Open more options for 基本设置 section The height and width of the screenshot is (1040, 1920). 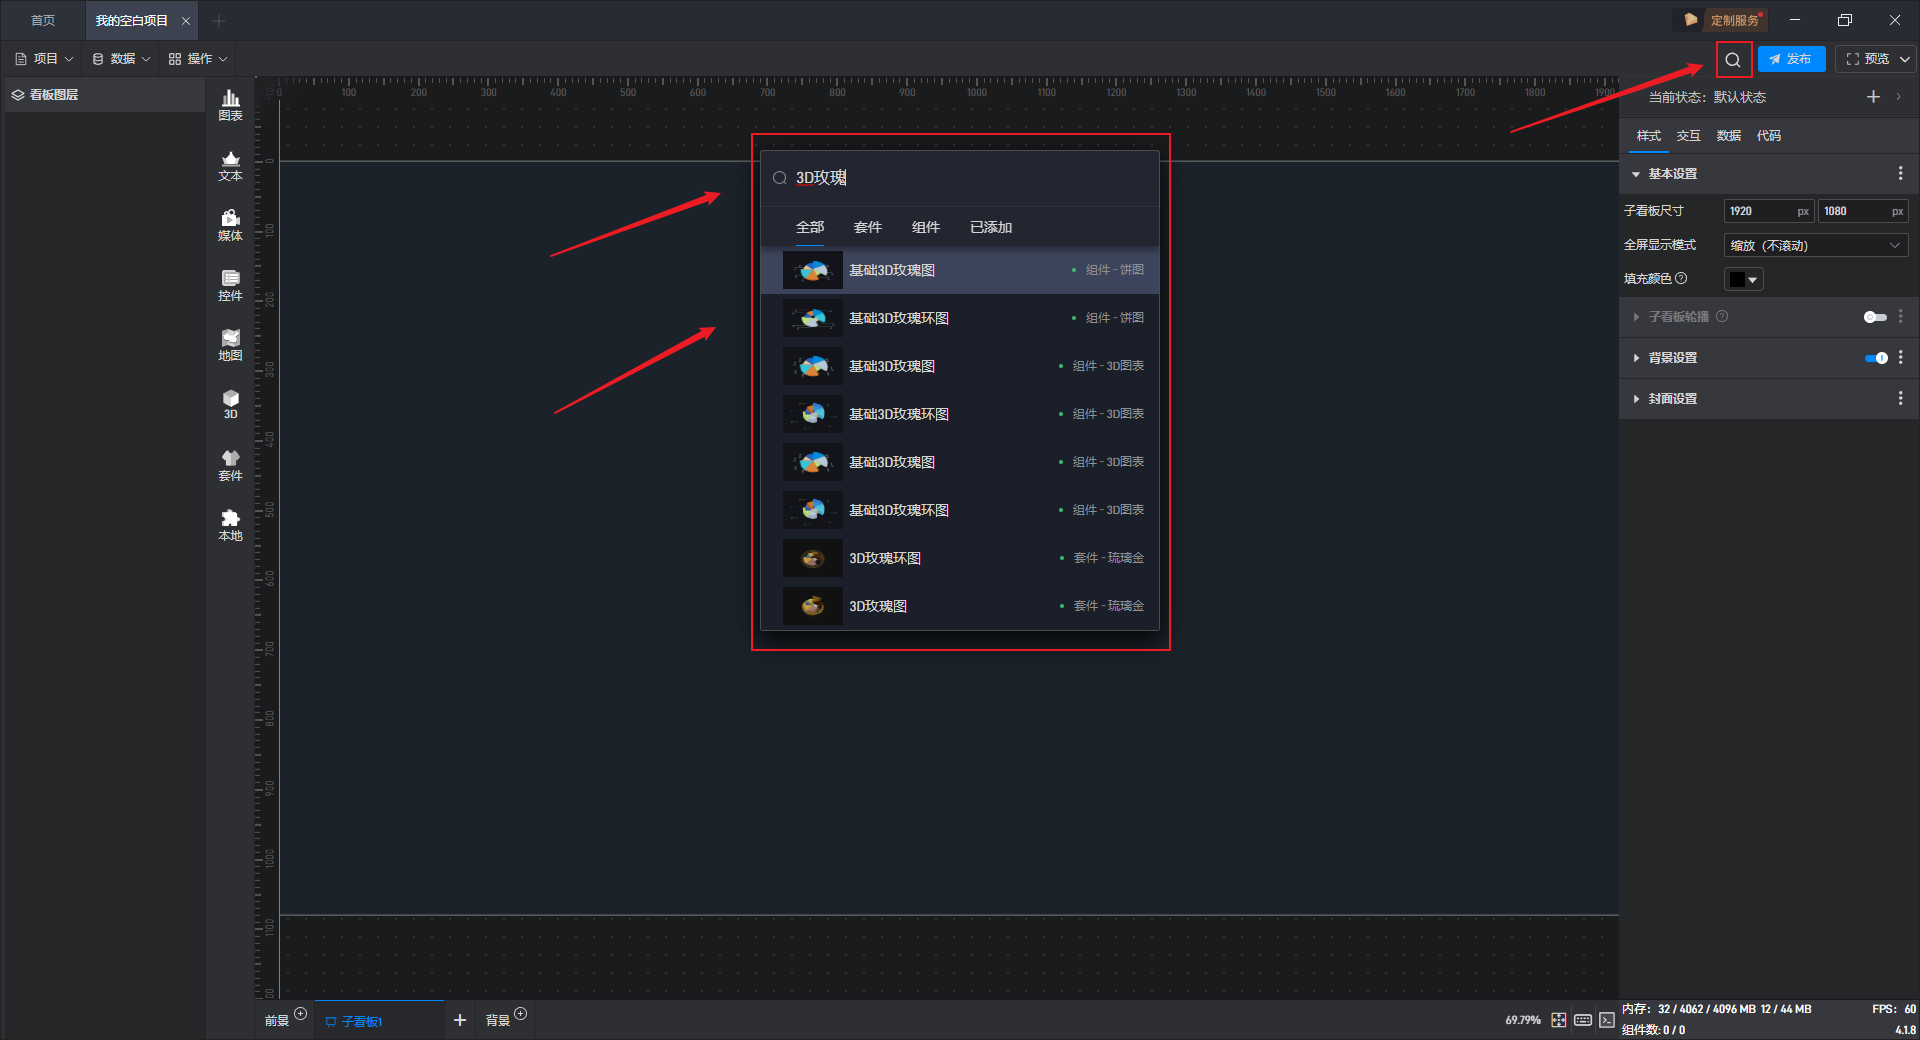click(1900, 174)
